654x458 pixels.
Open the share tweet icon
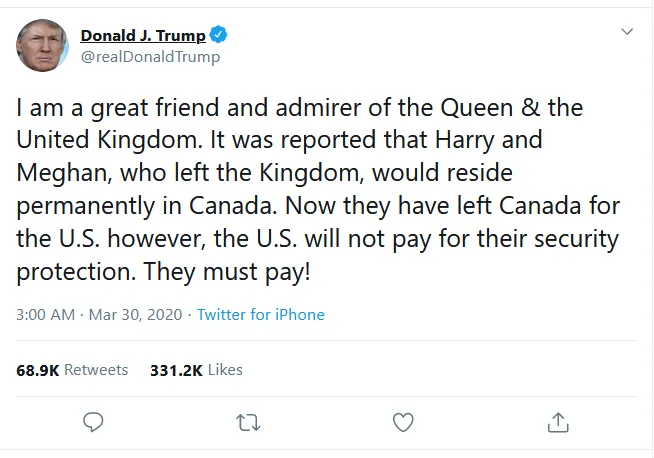558,422
